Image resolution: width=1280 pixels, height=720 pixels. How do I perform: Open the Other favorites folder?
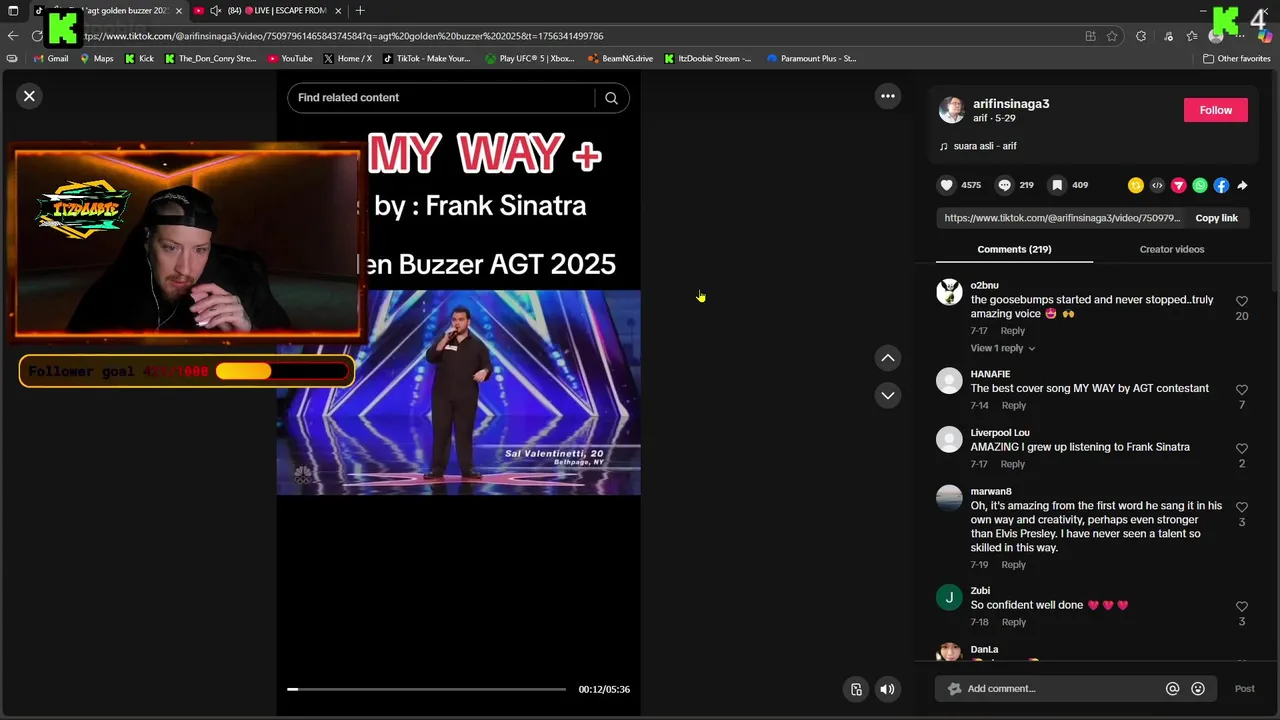point(1237,58)
